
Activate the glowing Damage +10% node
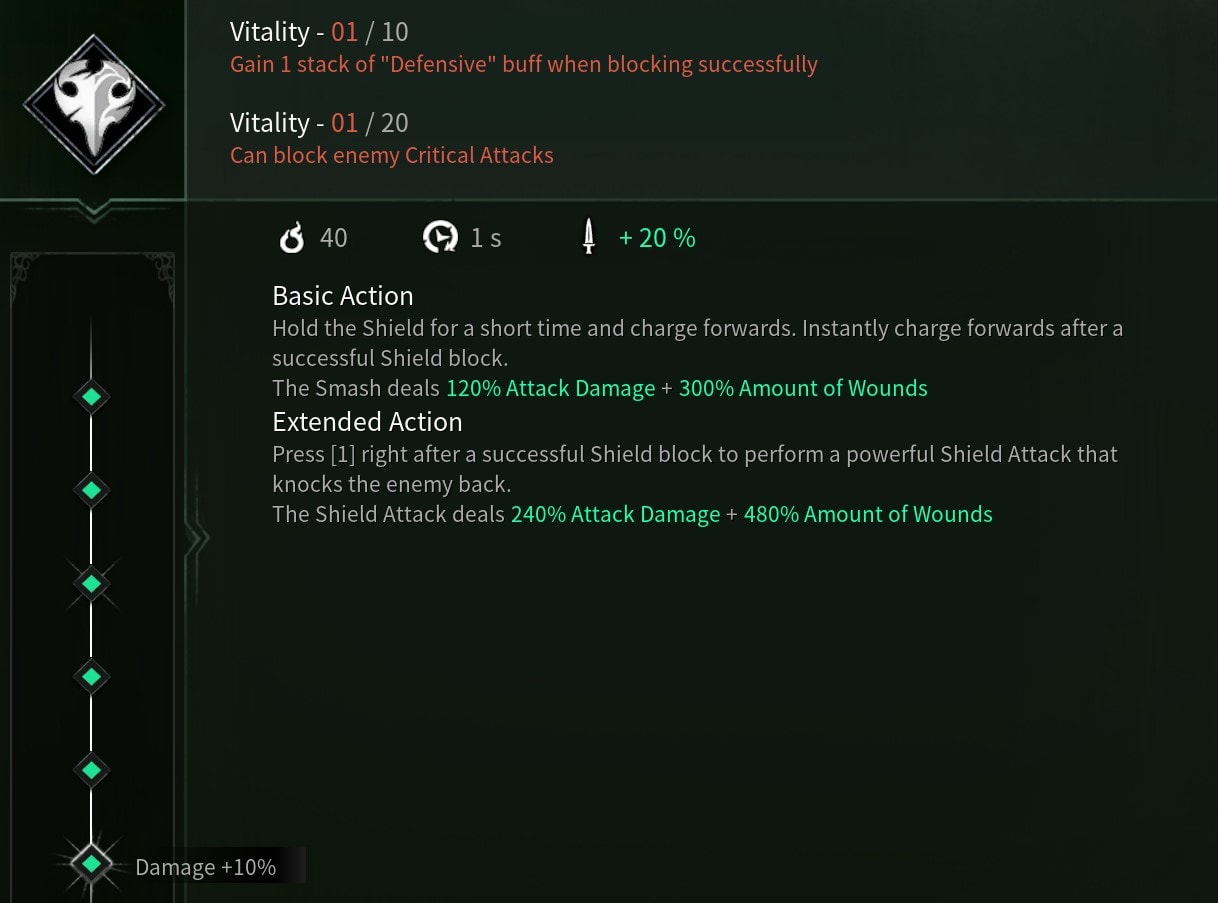[x=91, y=863]
